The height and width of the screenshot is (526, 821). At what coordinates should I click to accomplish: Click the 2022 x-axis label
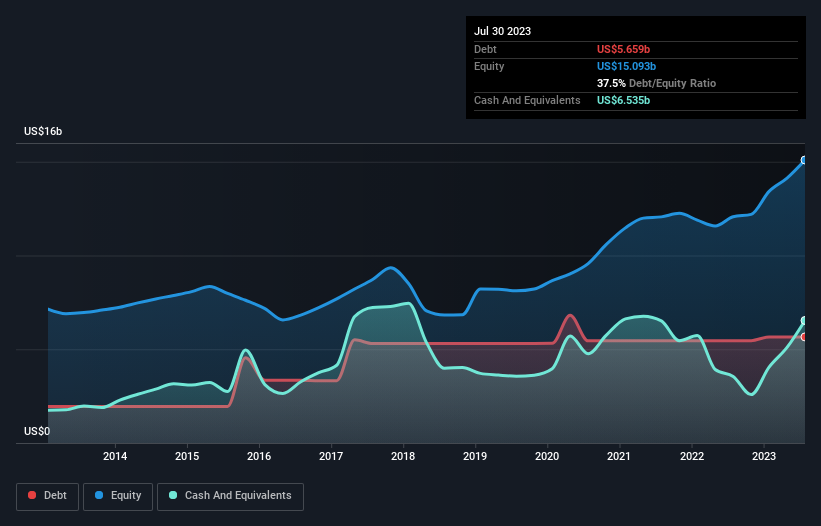click(692, 456)
